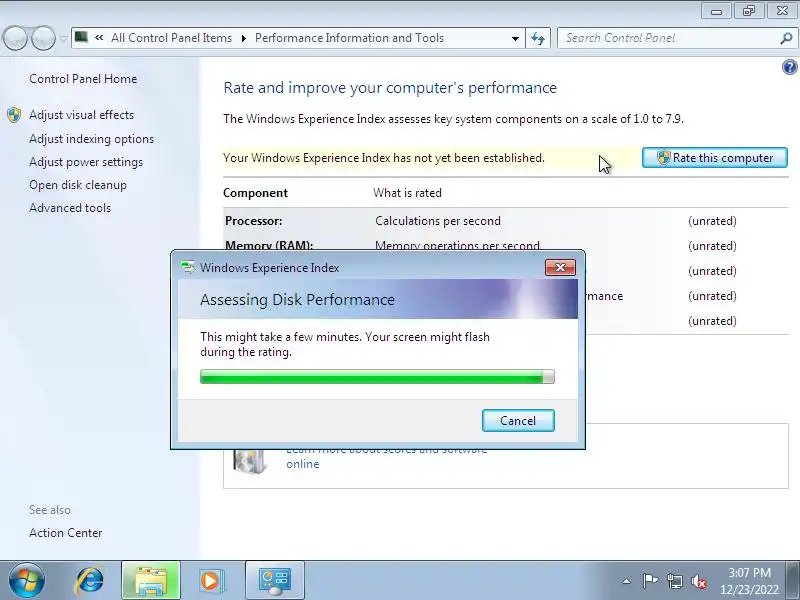Click the (unrated) value for Processor
The image size is (800, 600).
pyautogui.click(x=712, y=221)
